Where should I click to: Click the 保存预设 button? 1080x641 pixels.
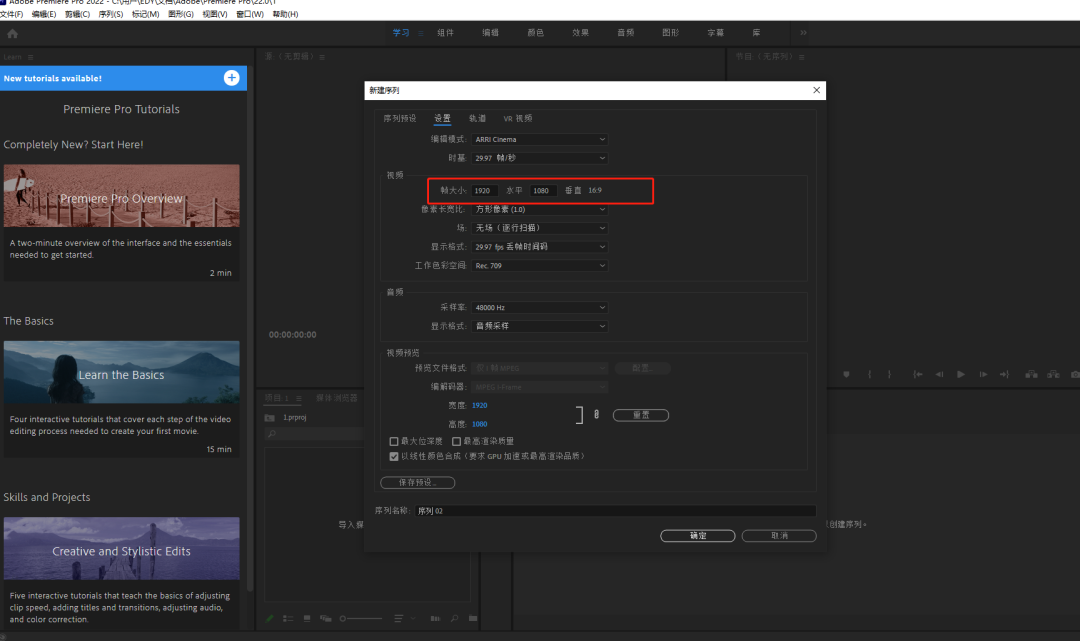tap(417, 483)
